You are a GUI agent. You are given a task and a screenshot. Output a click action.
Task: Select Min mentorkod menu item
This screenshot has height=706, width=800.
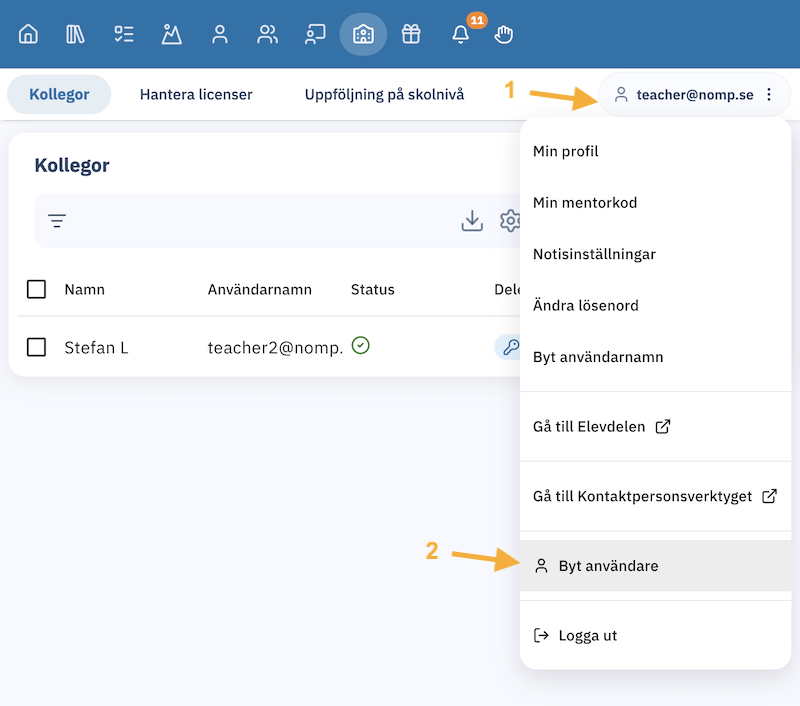[x=655, y=203]
